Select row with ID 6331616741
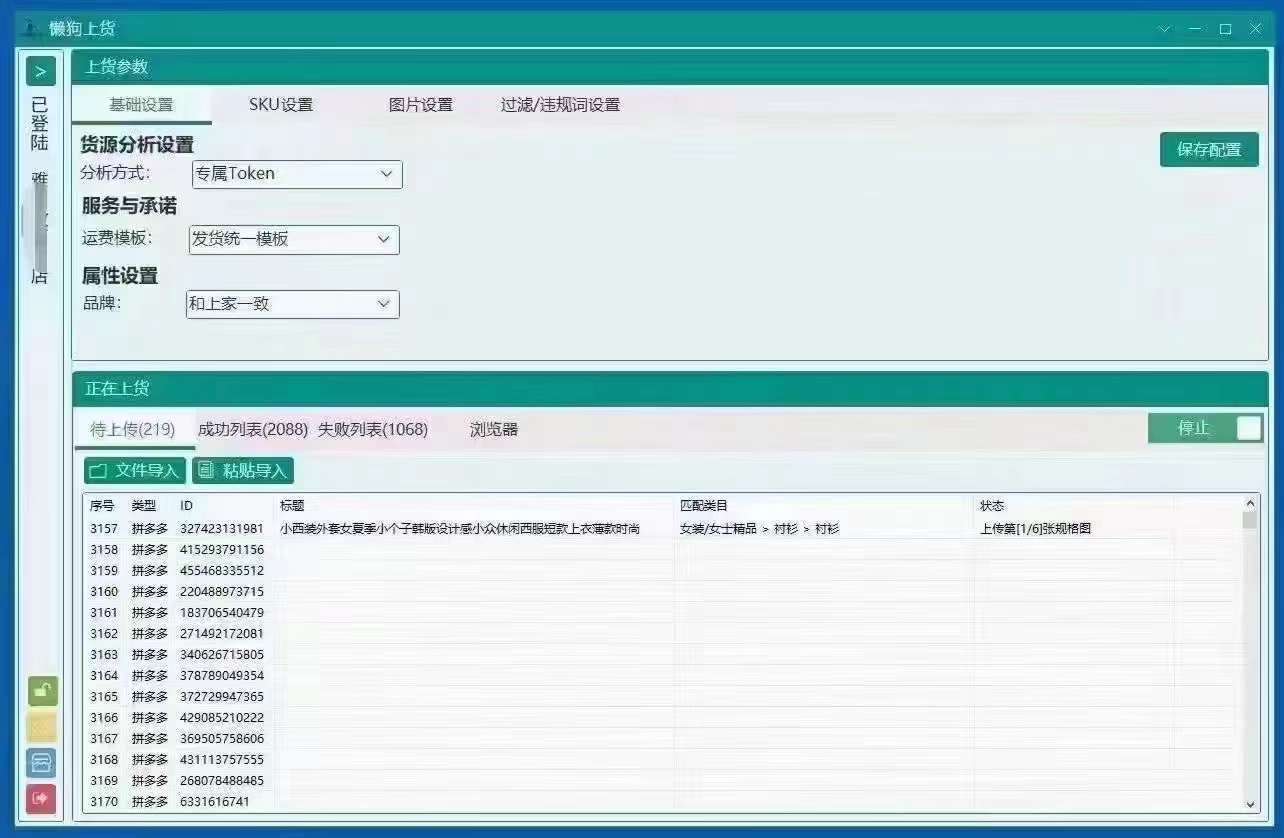1284x838 pixels. (x=664, y=801)
